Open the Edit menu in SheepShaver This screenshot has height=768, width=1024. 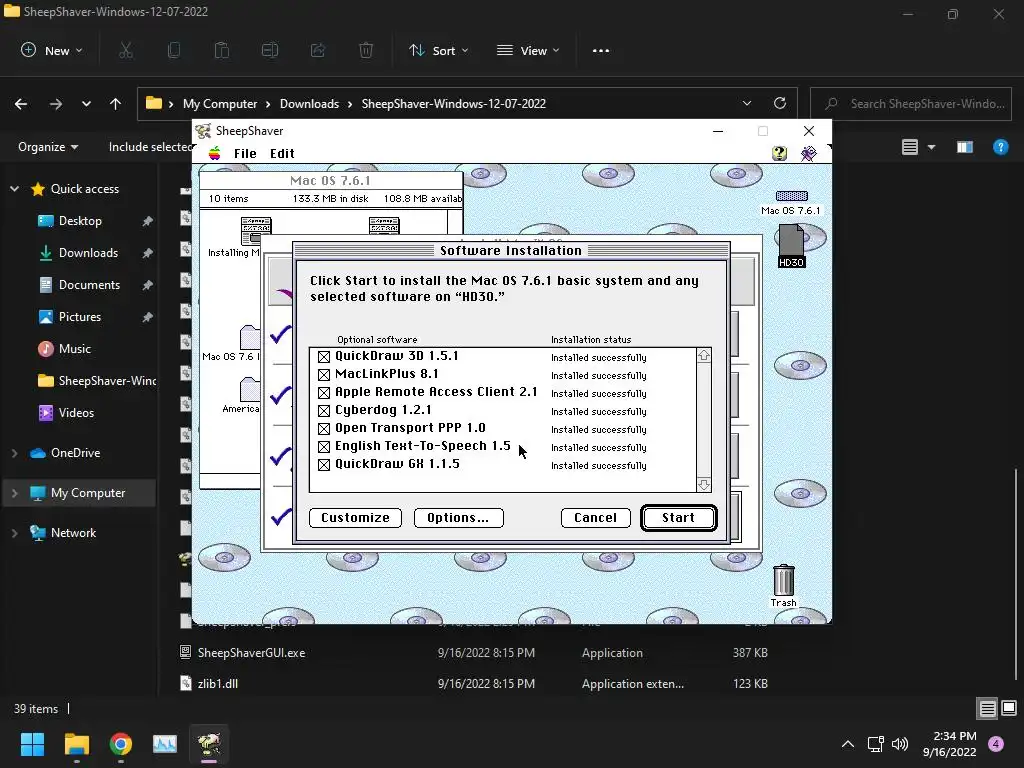(x=282, y=153)
